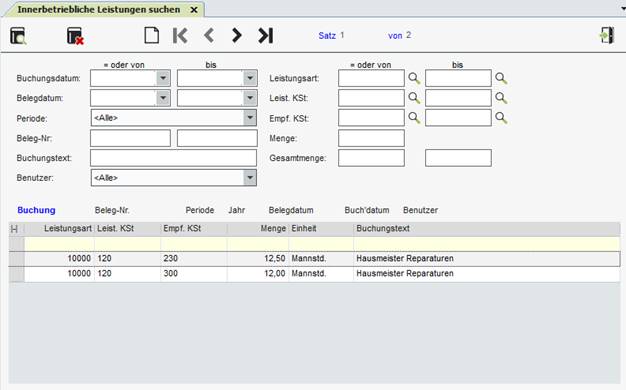Go to next record arrow
Screen dimensions: 626x390
click(237, 36)
